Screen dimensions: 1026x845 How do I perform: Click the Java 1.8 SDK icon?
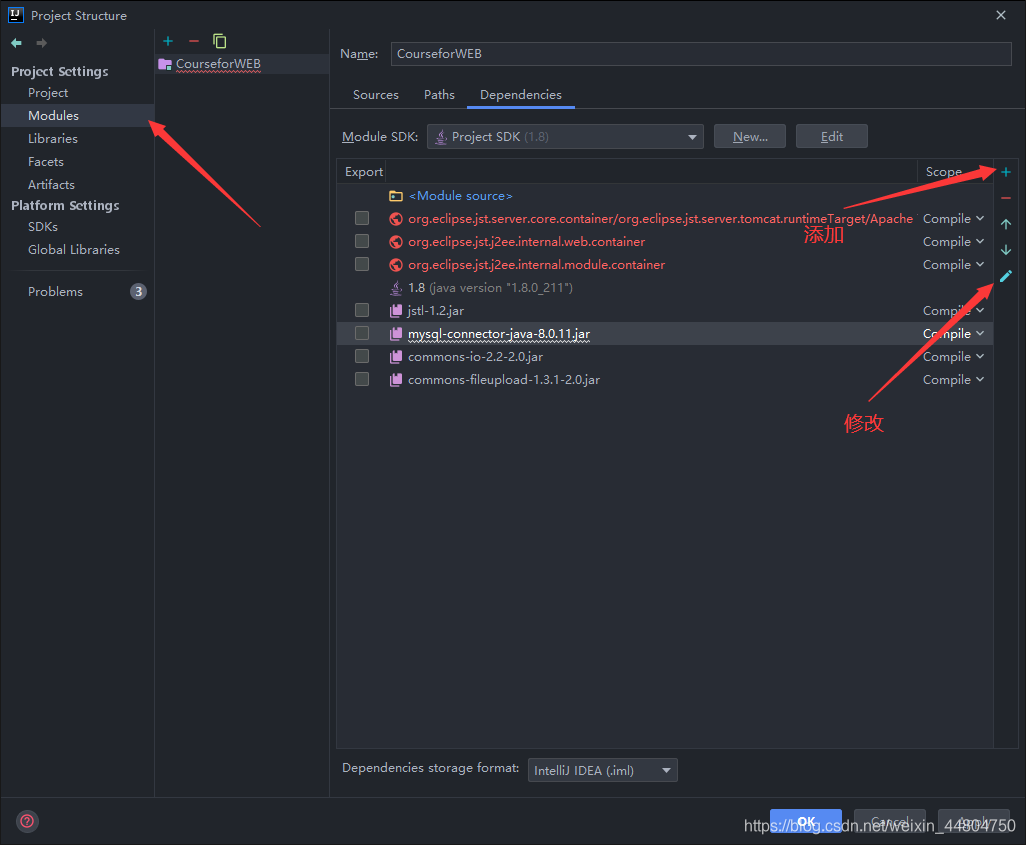pyautogui.click(x=396, y=288)
